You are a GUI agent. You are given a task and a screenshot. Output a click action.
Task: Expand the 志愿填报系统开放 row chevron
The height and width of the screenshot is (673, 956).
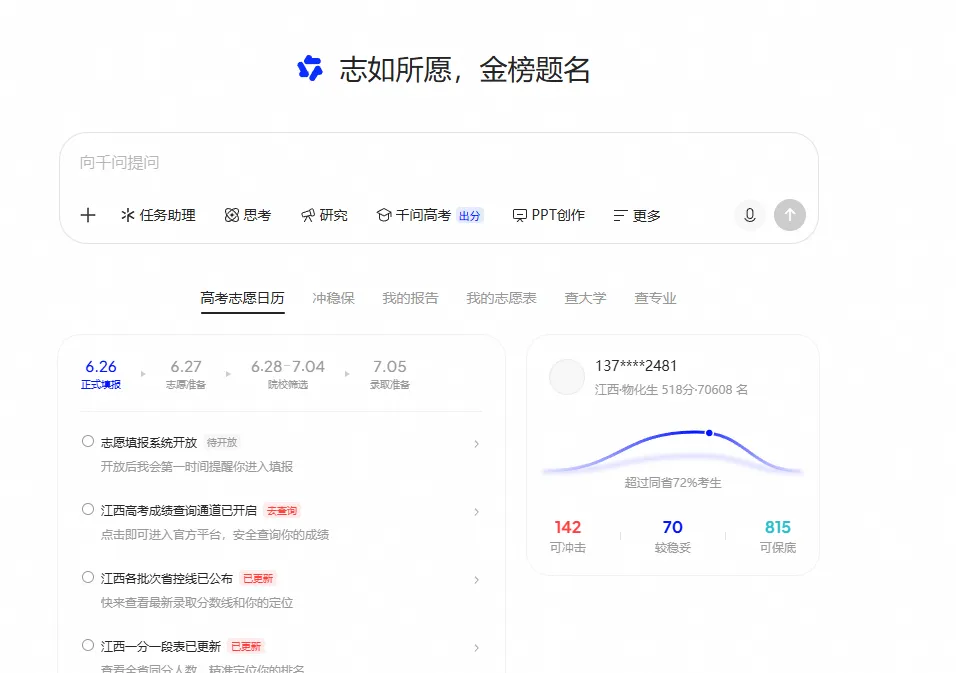(x=477, y=444)
